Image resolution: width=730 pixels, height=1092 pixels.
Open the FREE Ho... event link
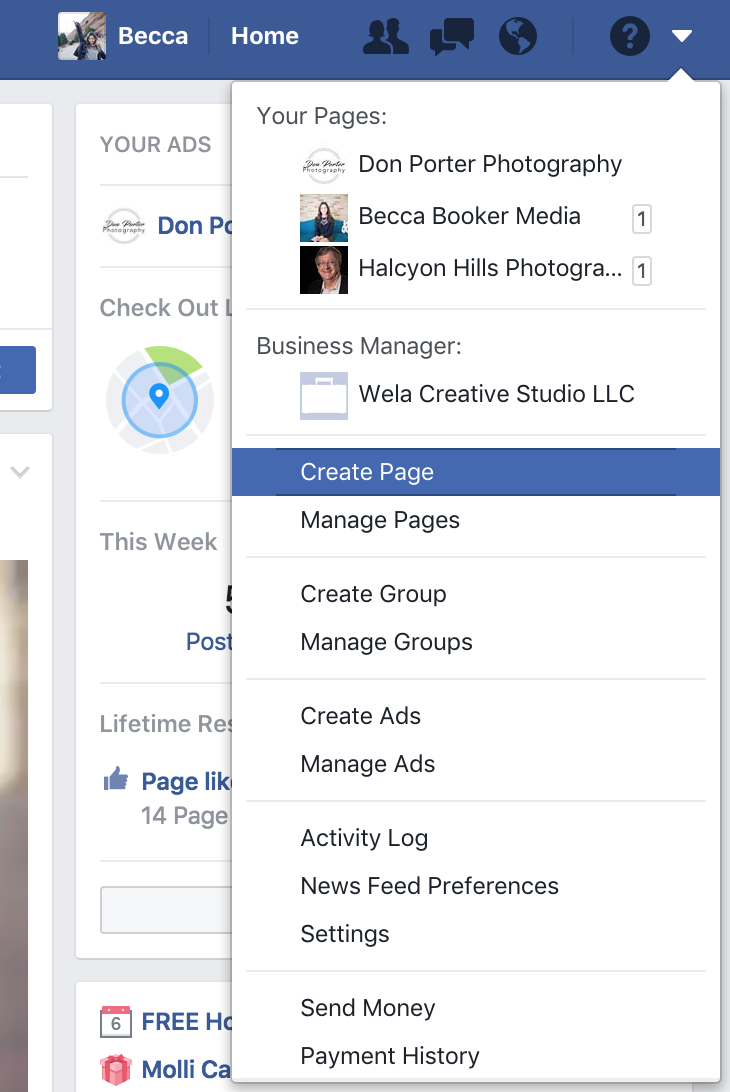pyautogui.click(x=187, y=1022)
